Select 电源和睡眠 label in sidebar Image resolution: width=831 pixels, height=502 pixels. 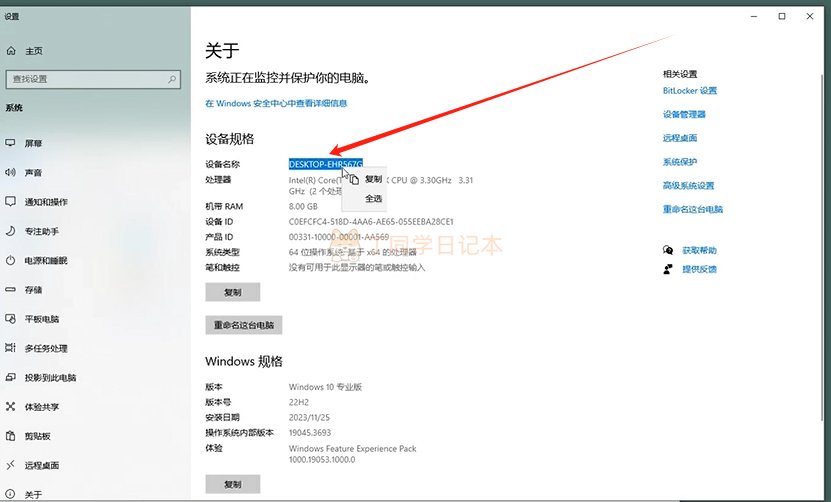click(x=46, y=260)
